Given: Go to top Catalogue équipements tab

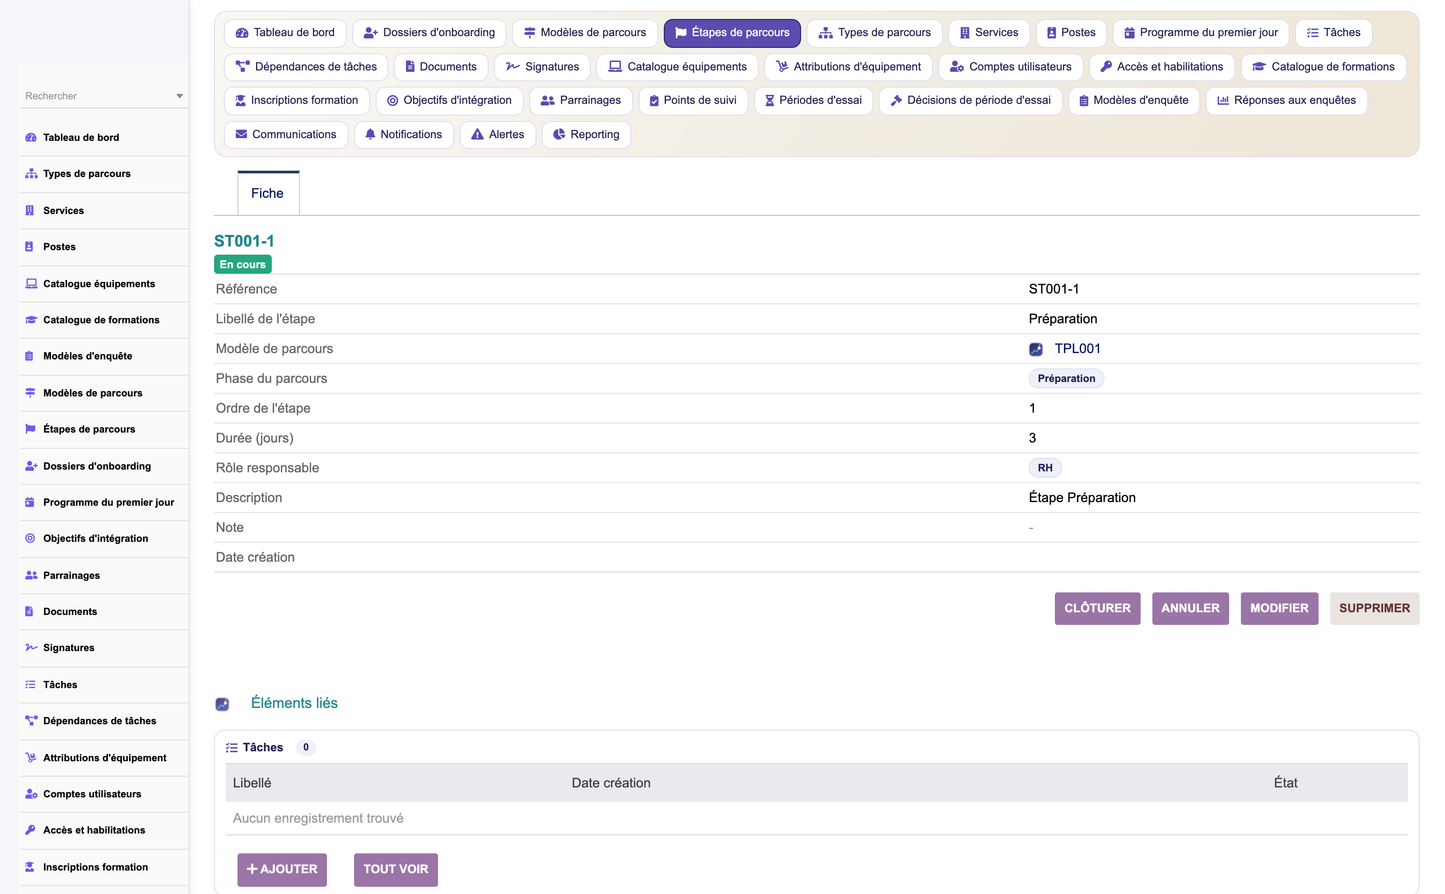Looking at the screenshot, I should [x=677, y=67].
